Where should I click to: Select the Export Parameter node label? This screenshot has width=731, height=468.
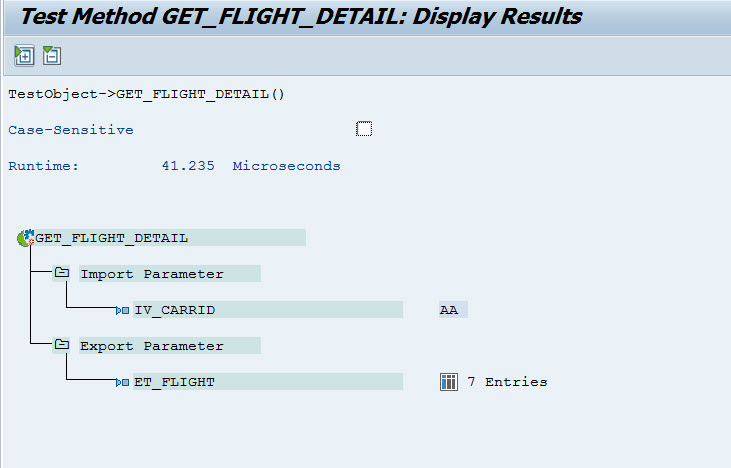point(152,346)
